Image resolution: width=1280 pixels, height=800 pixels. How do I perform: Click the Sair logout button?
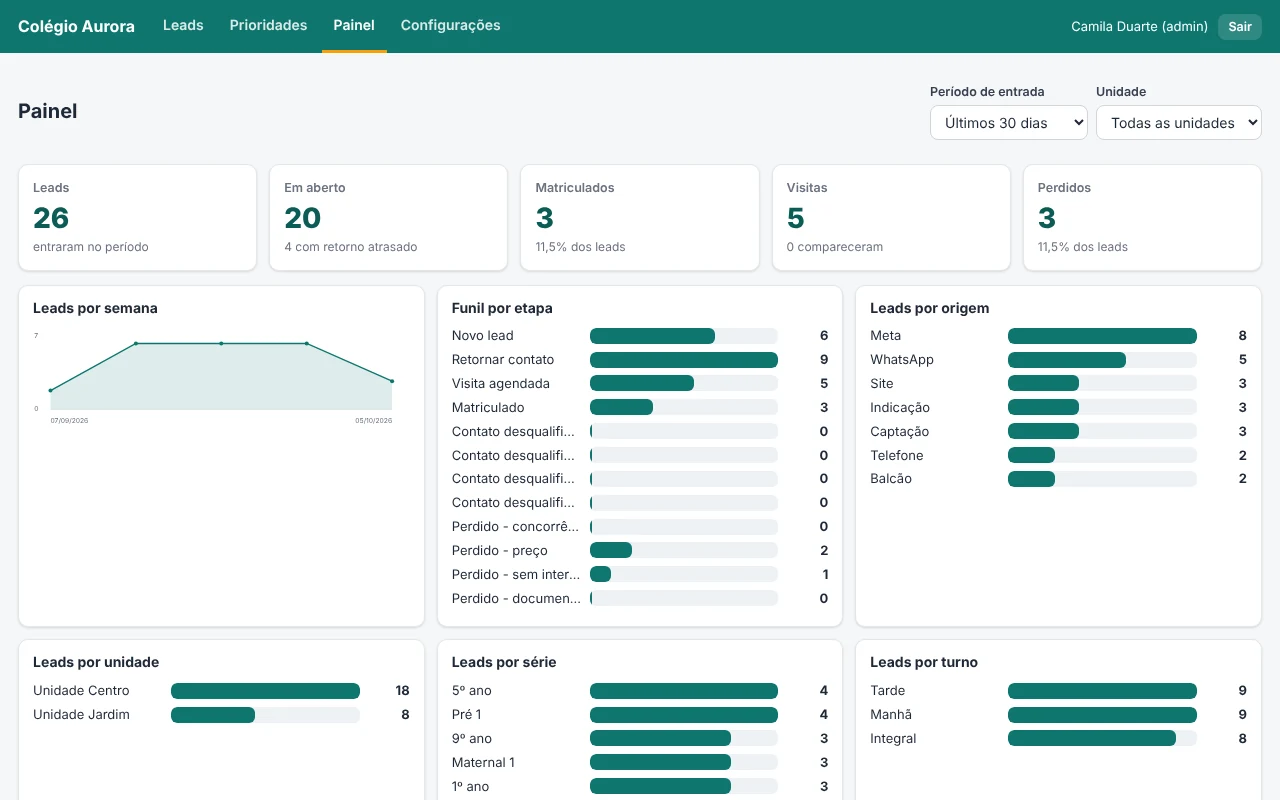[1240, 27]
